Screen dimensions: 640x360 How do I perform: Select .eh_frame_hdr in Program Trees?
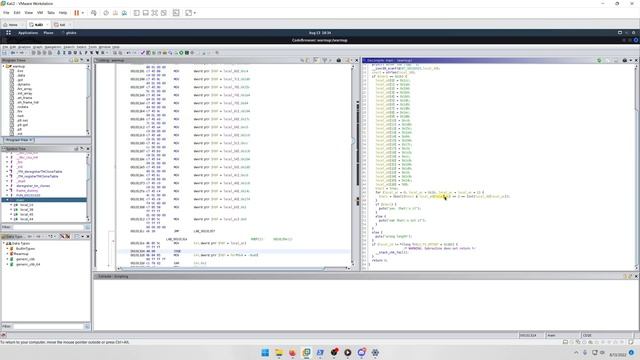pyautogui.click(x=28, y=102)
